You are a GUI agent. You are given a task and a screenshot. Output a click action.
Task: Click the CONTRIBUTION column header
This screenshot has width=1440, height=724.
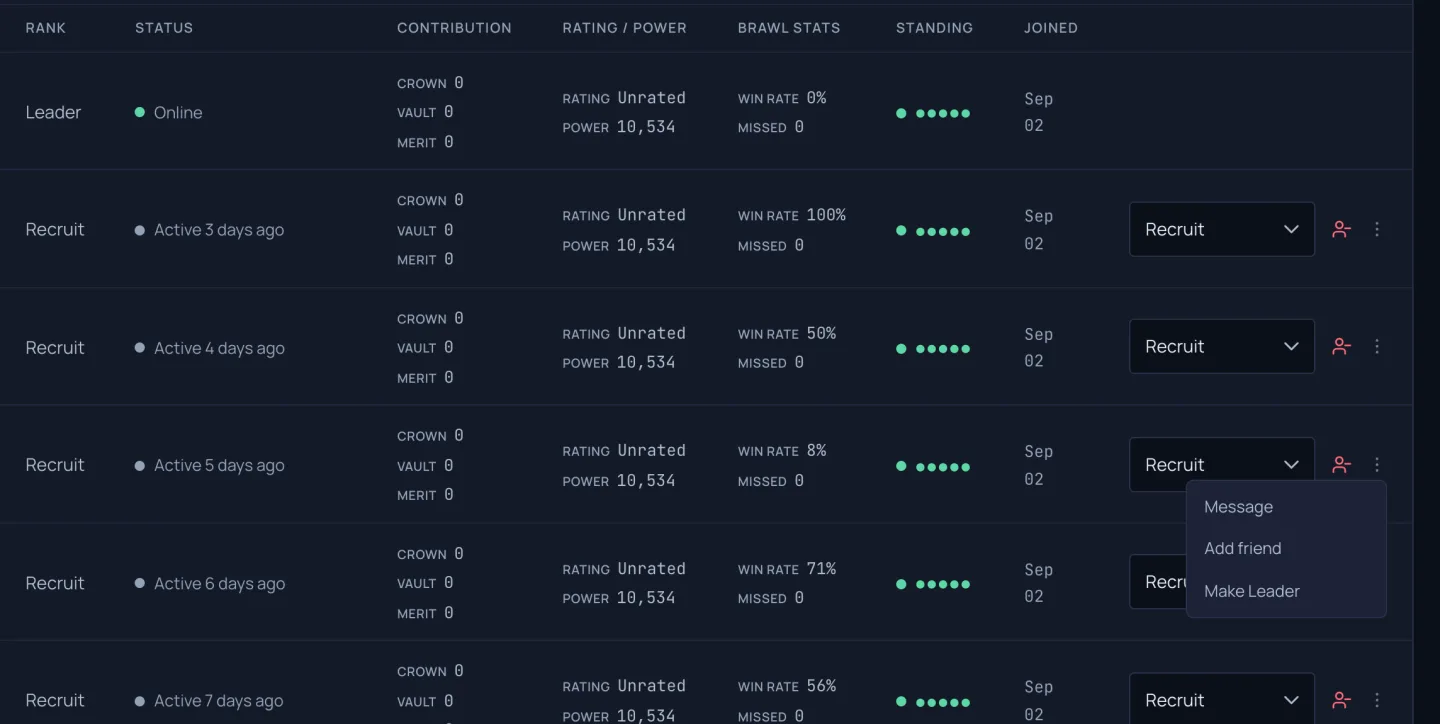tap(454, 28)
